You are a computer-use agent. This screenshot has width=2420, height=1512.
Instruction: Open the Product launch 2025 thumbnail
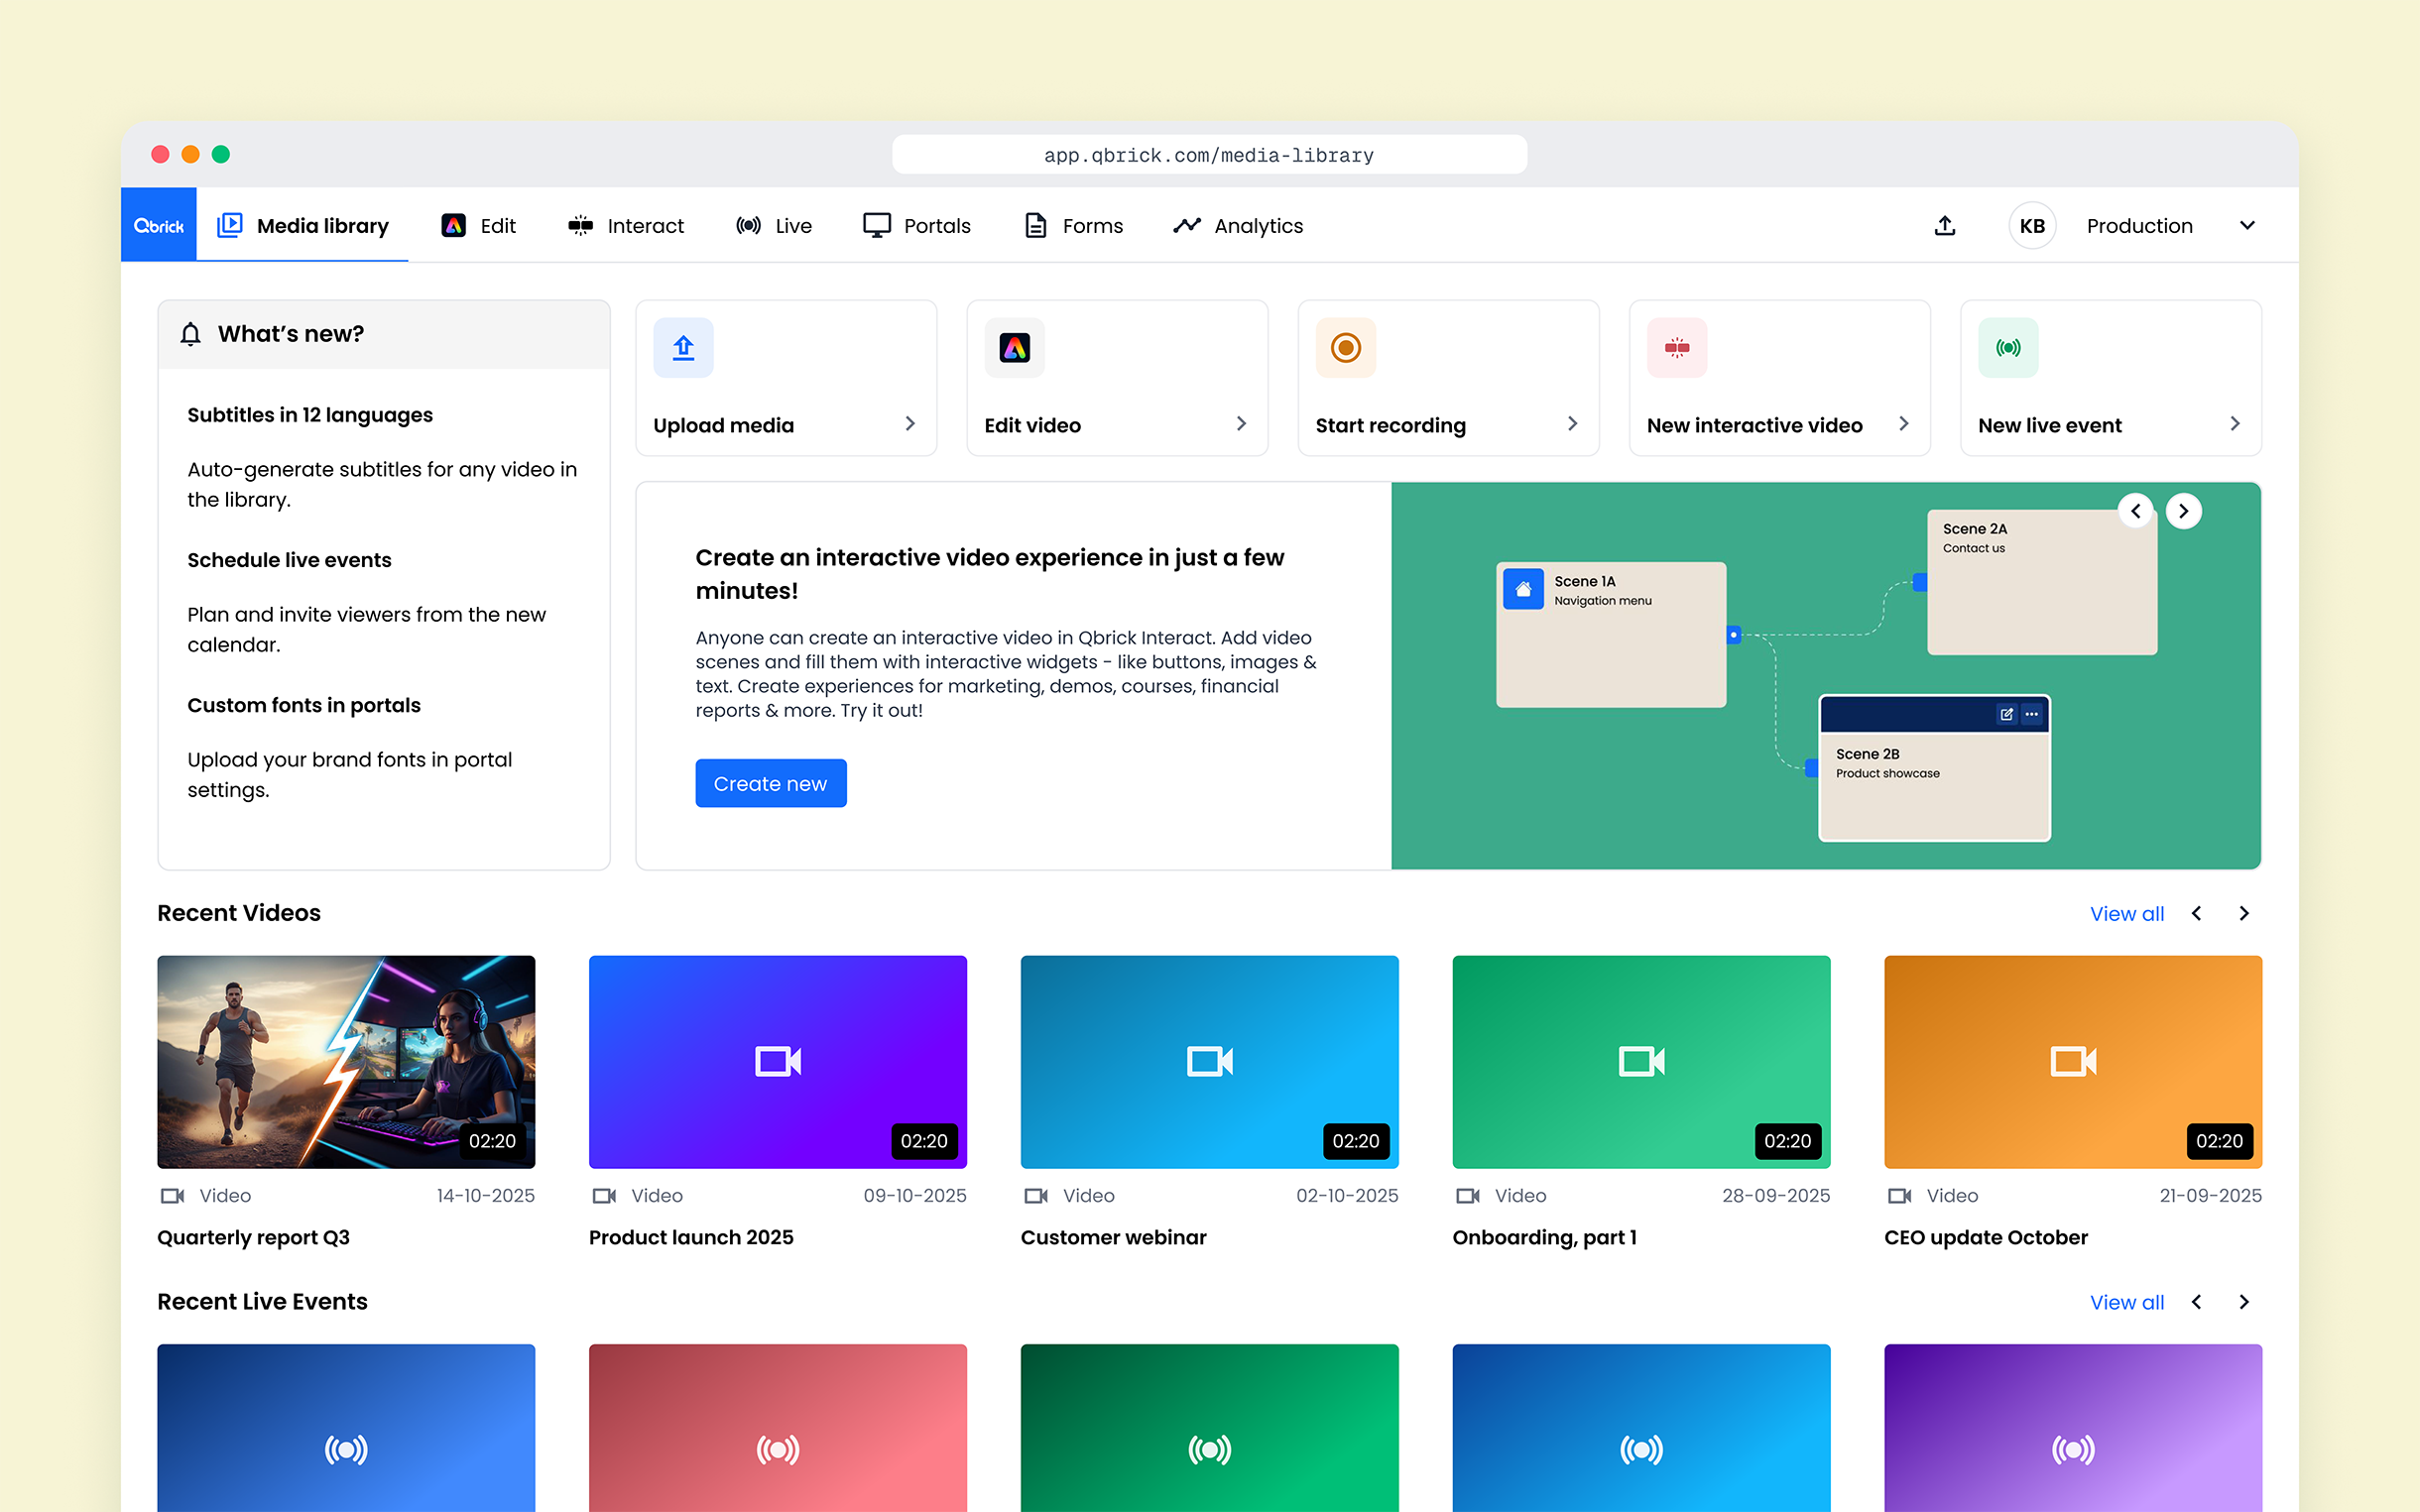pos(777,1061)
